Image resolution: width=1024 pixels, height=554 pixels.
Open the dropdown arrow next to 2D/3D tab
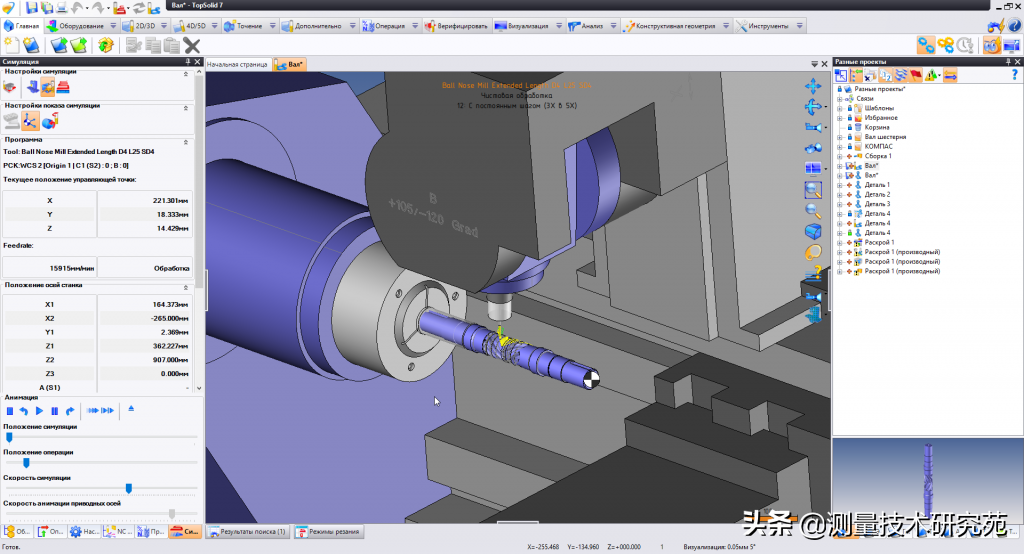pos(163,26)
